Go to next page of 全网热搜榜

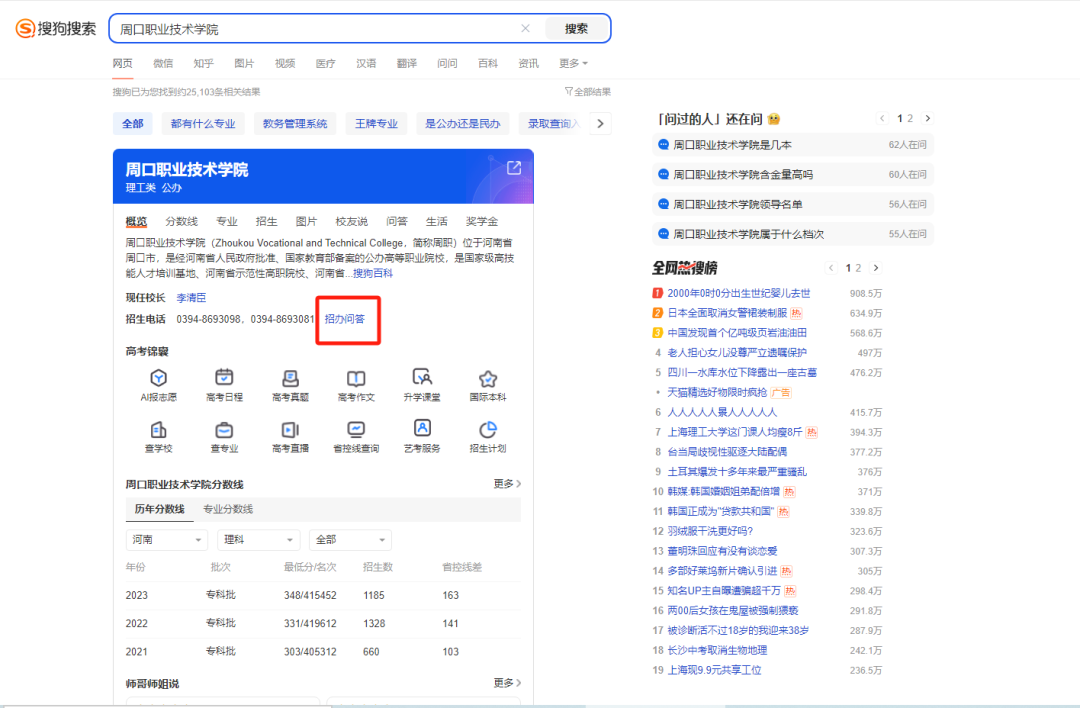point(876,268)
